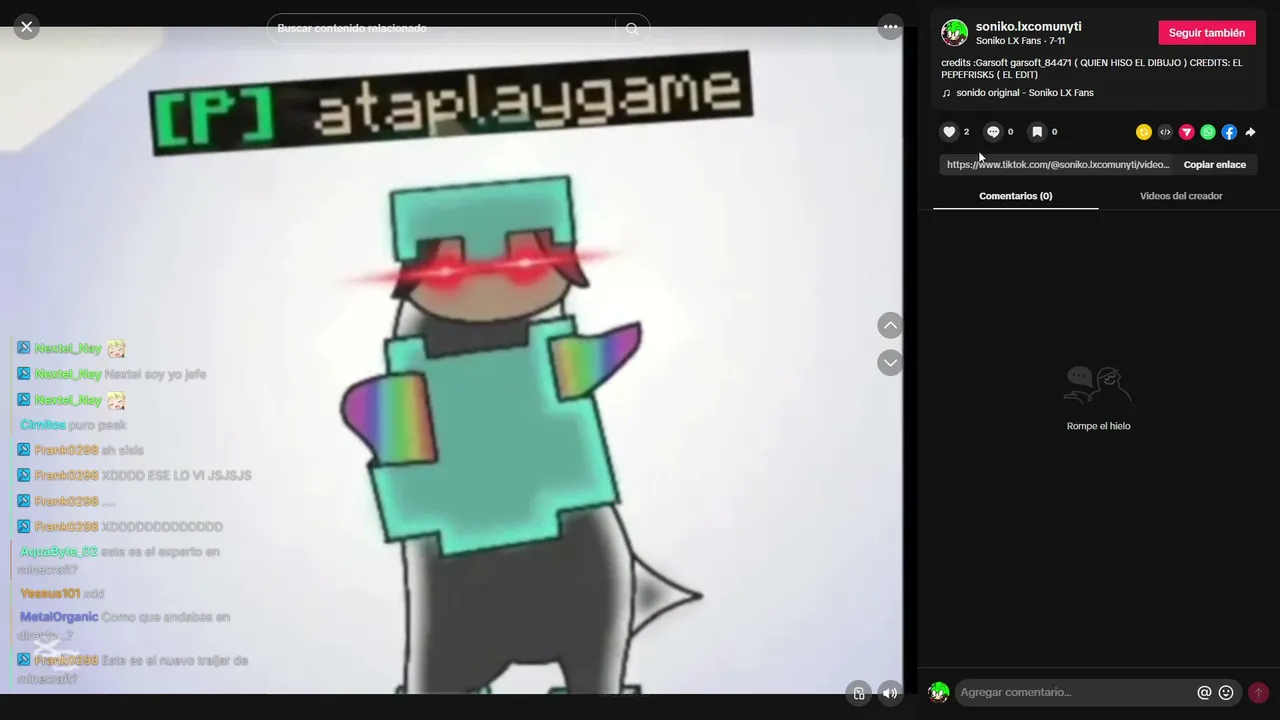Repost the video using the yellow icon
Image resolution: width=1280 pixels, height=720 pixels.
[1144, 132]
